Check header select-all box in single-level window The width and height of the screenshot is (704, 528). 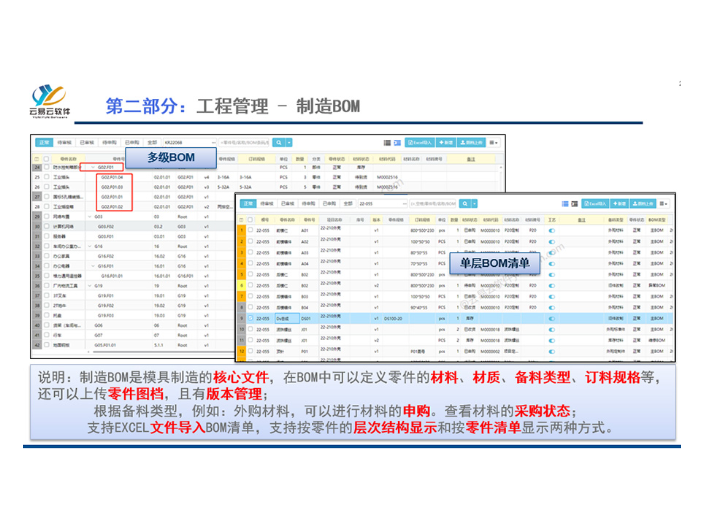click(251, 220)
